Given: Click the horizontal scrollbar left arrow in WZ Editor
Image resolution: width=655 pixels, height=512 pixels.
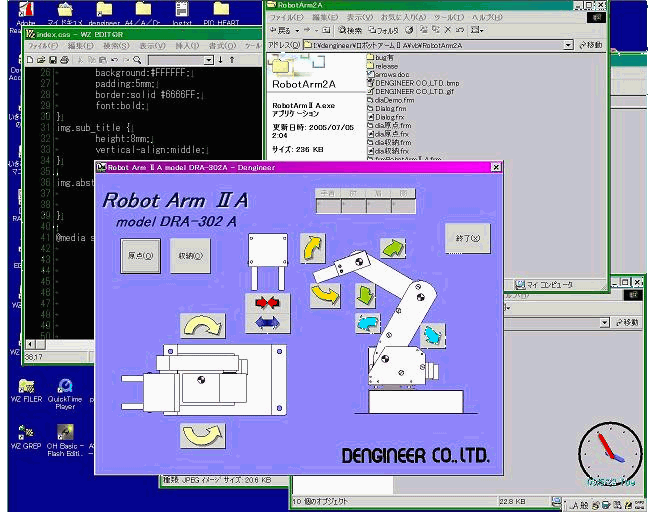Looking at the screenshot, I should (x=30, y=345).
